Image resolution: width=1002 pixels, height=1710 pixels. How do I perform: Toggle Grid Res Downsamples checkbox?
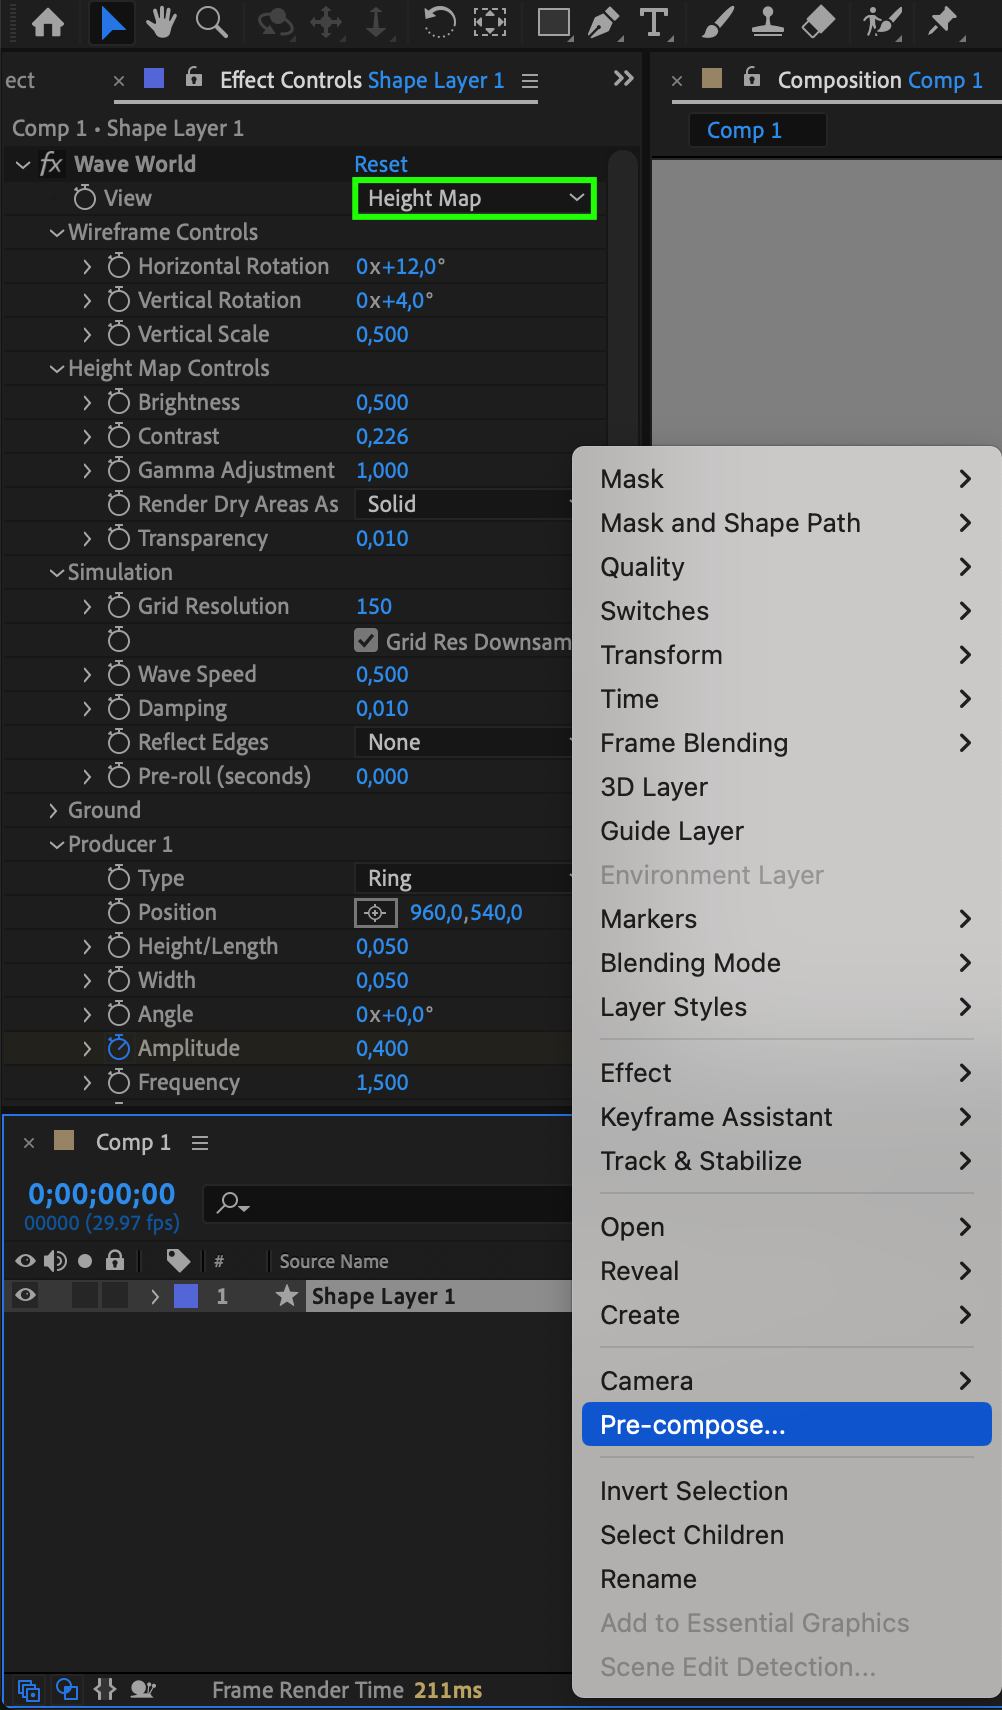tap(366, 641)
